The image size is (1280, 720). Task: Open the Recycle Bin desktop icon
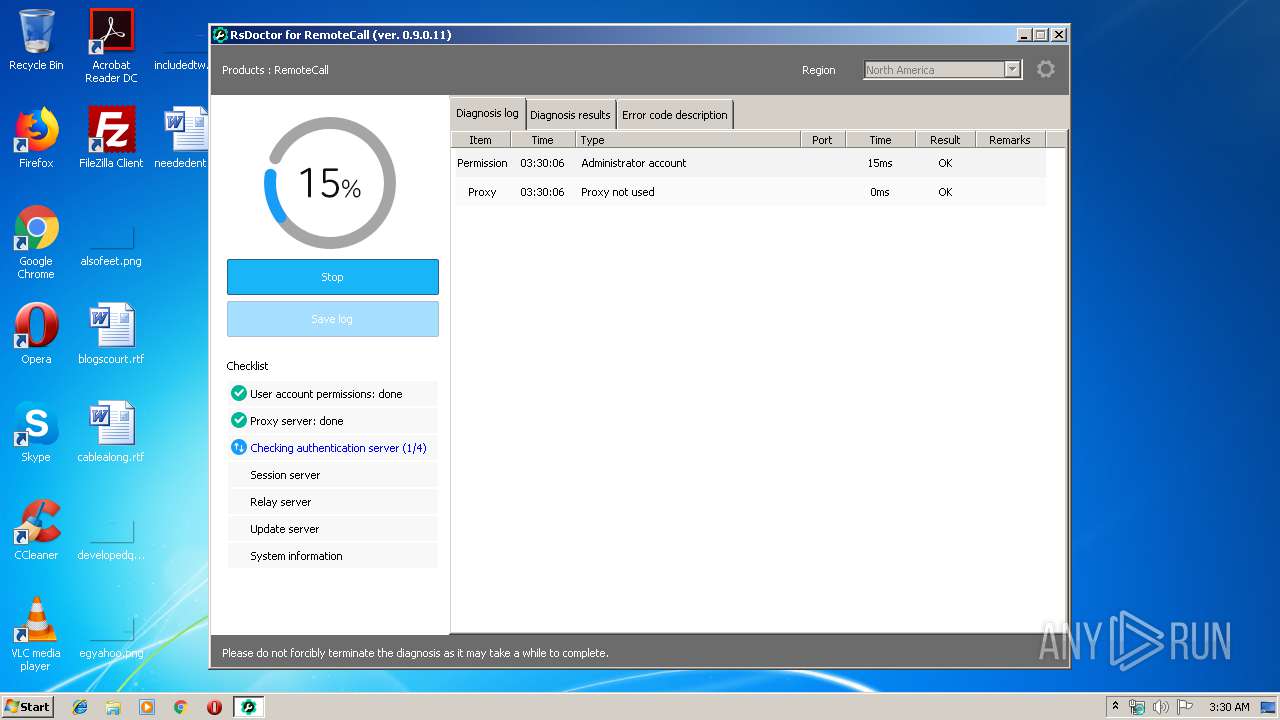[x=36, y=40]
